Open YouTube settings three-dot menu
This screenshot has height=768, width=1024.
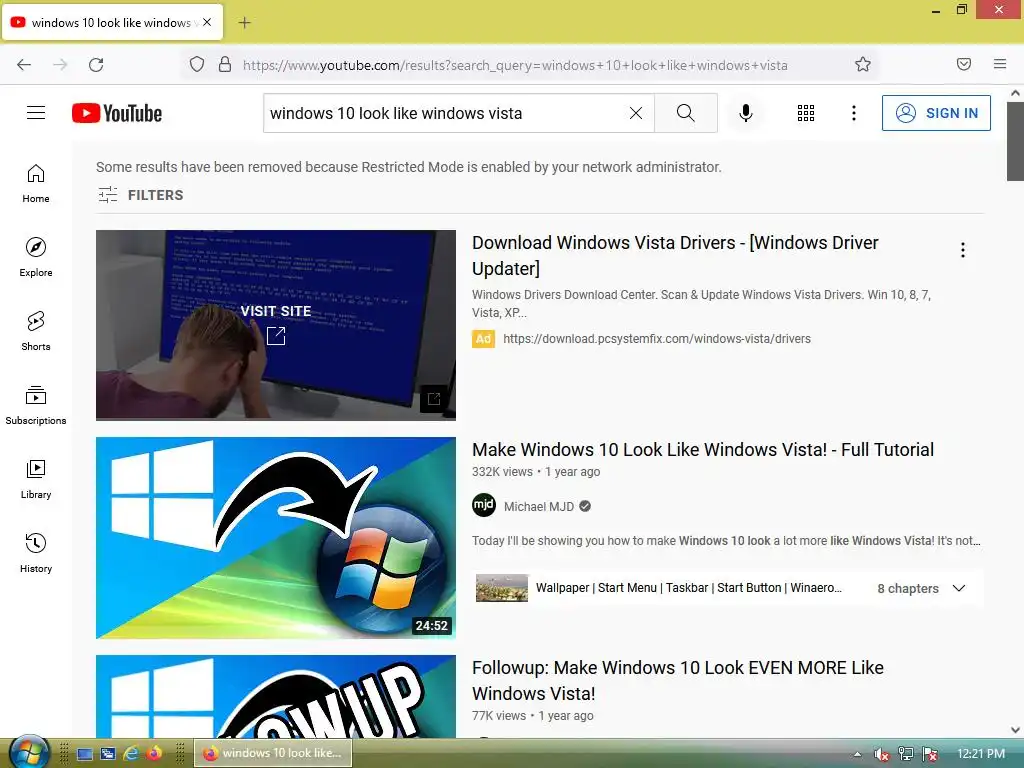(x=854, y=113)
